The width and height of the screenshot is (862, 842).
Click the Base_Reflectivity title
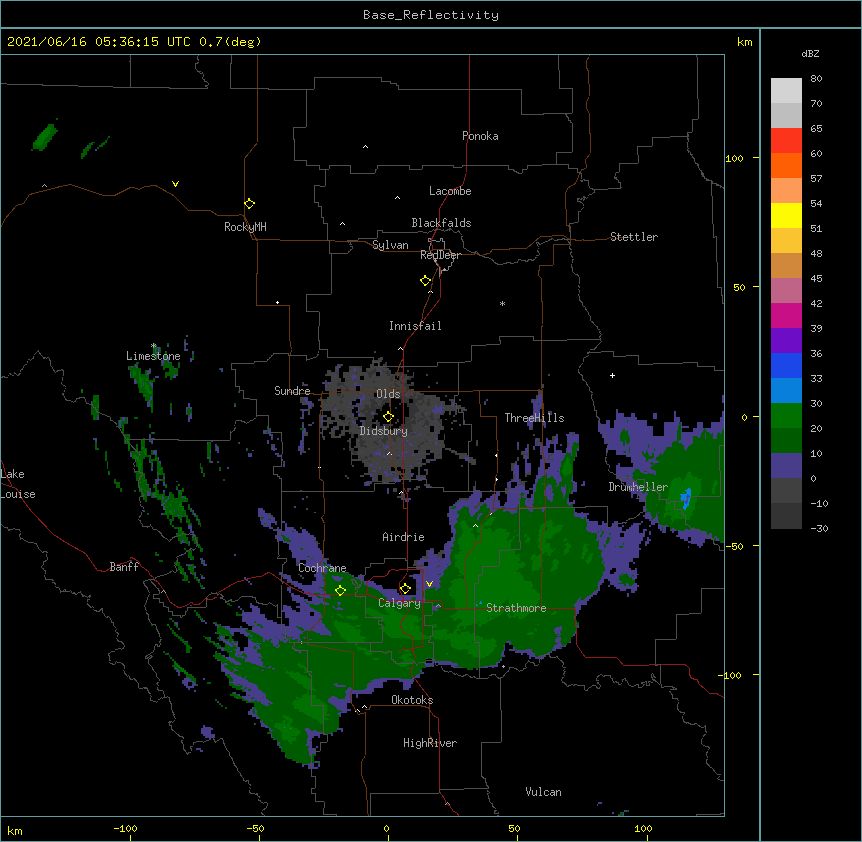(431, 15)
